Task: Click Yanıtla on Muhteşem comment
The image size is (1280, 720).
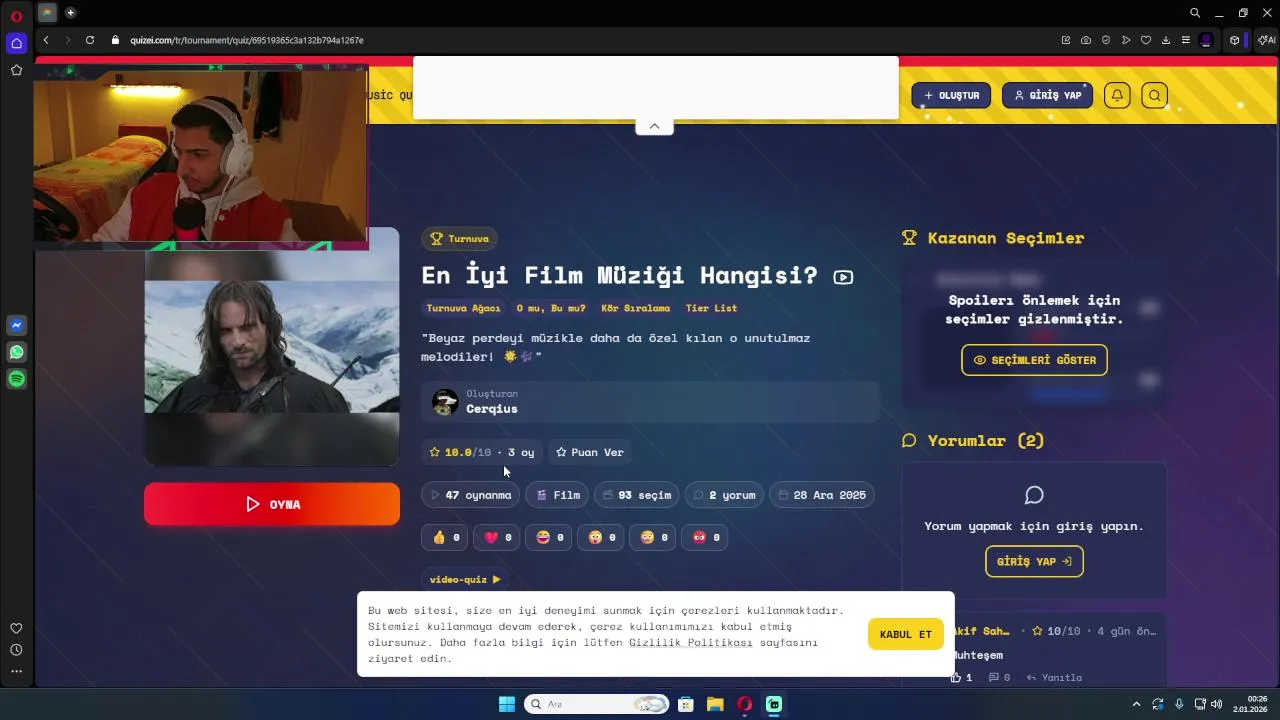Action: tap(1054, 677)
